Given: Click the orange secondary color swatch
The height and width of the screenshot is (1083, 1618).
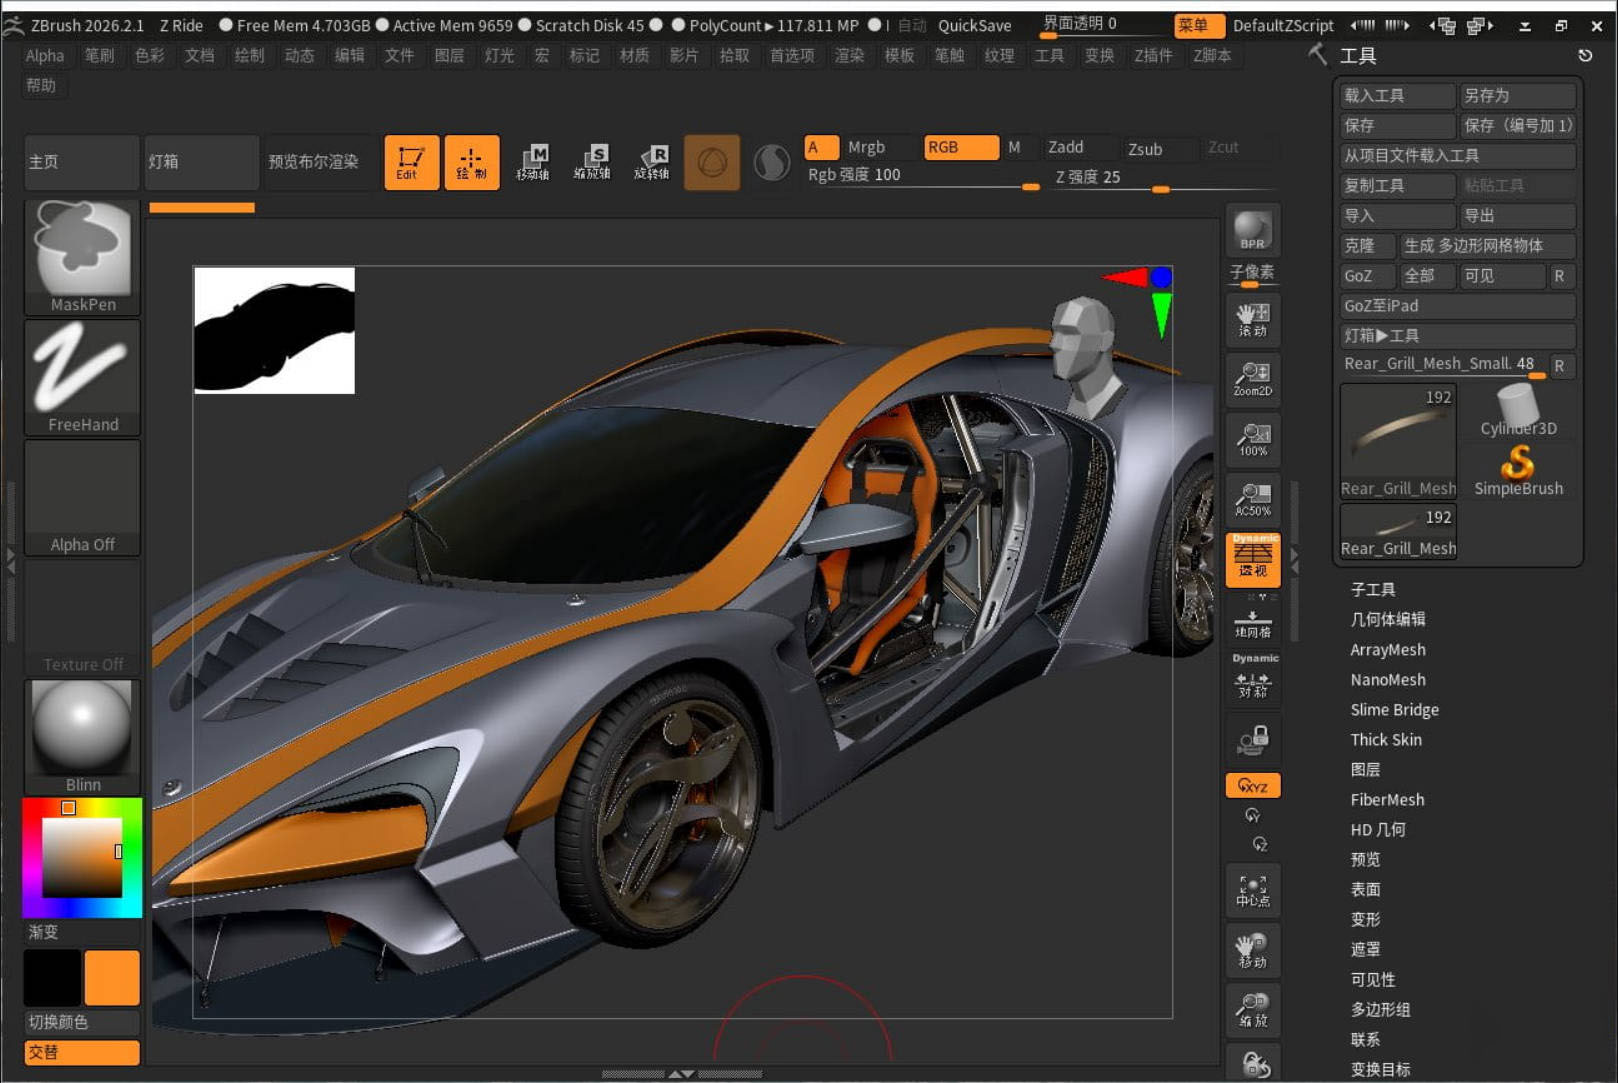Looking at the screenshot, I should (x=111, y=977).
